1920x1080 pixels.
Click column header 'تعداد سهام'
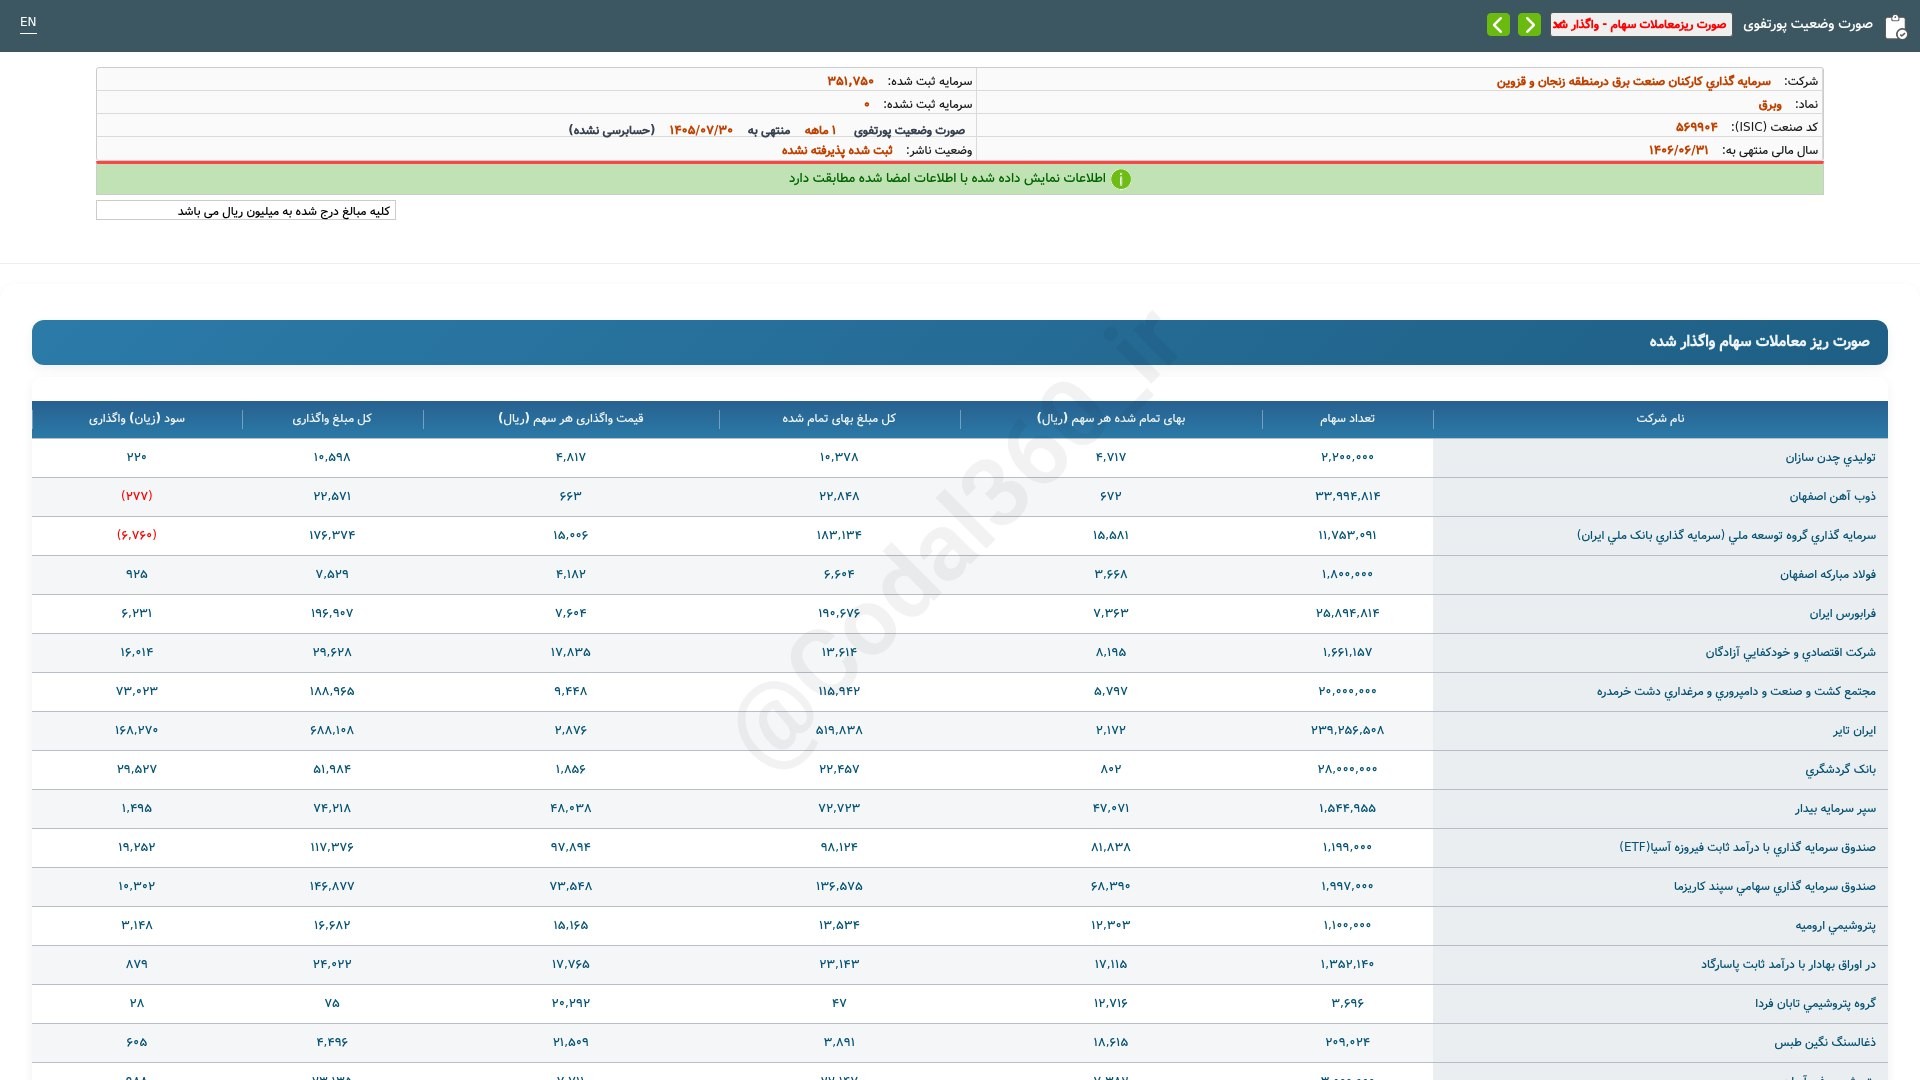1347,419
